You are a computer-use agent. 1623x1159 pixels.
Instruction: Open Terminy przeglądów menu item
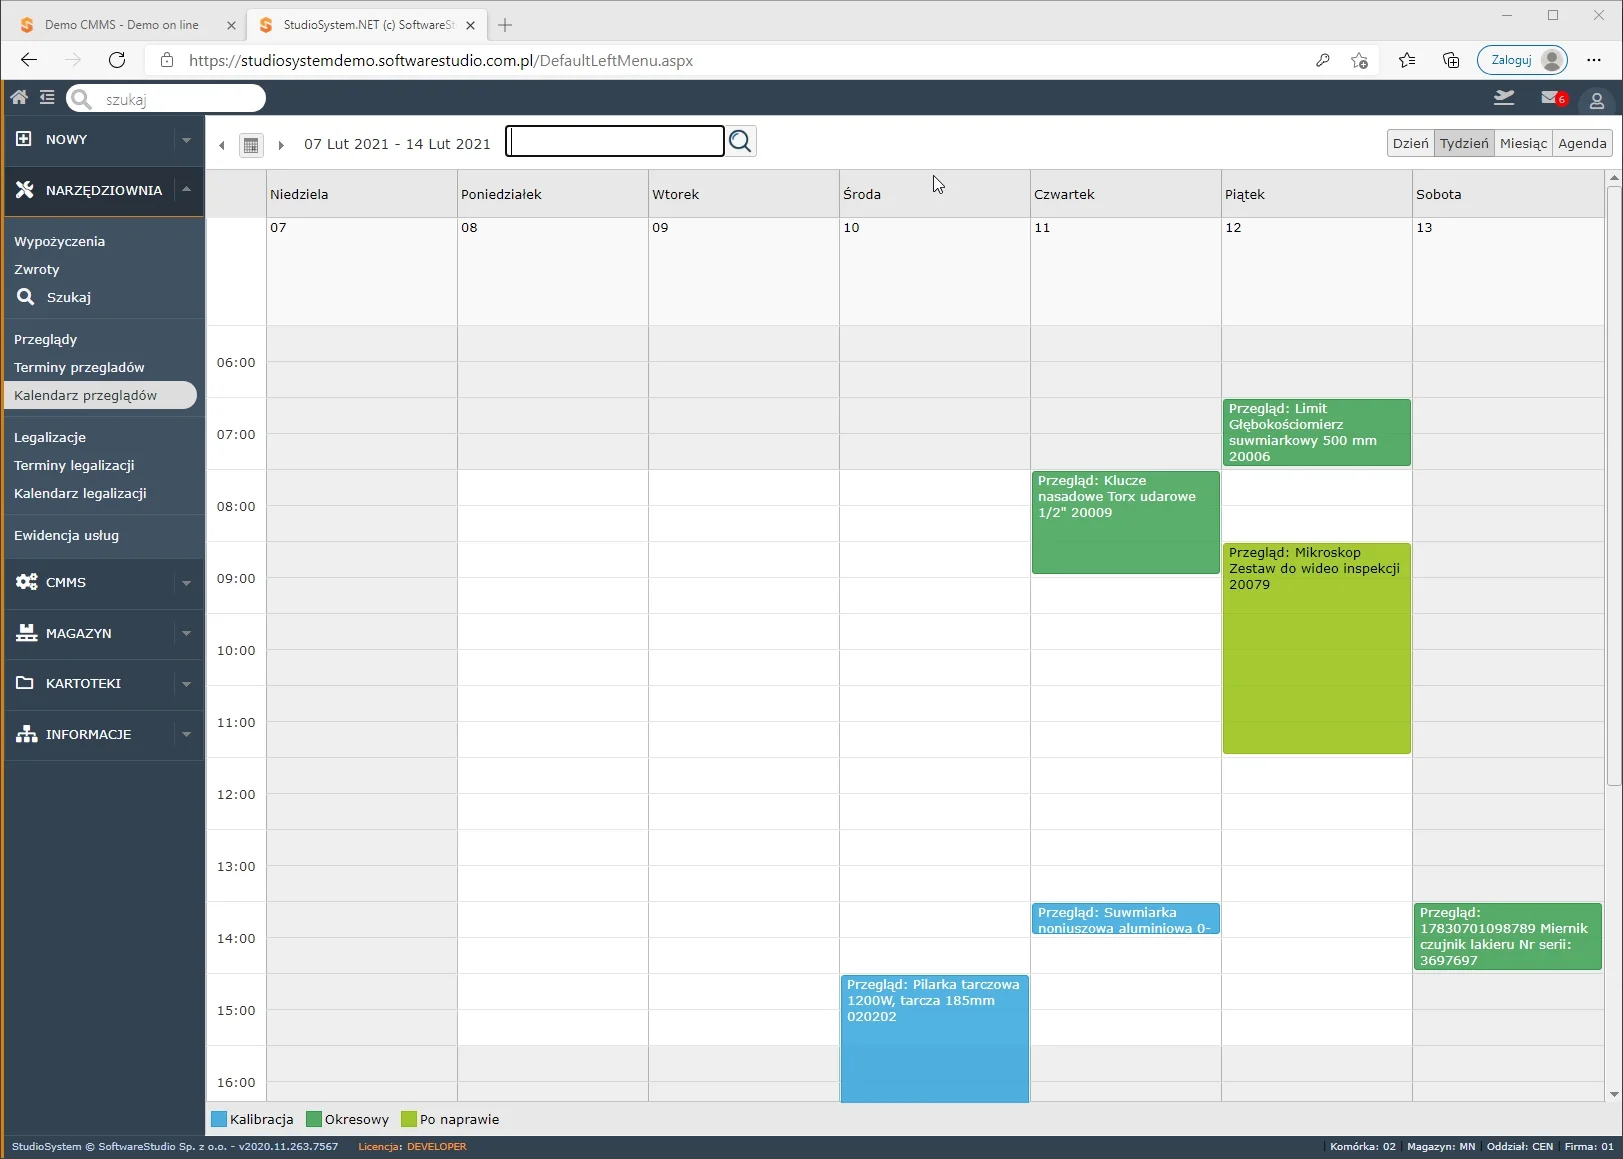(x=79, y=367)
